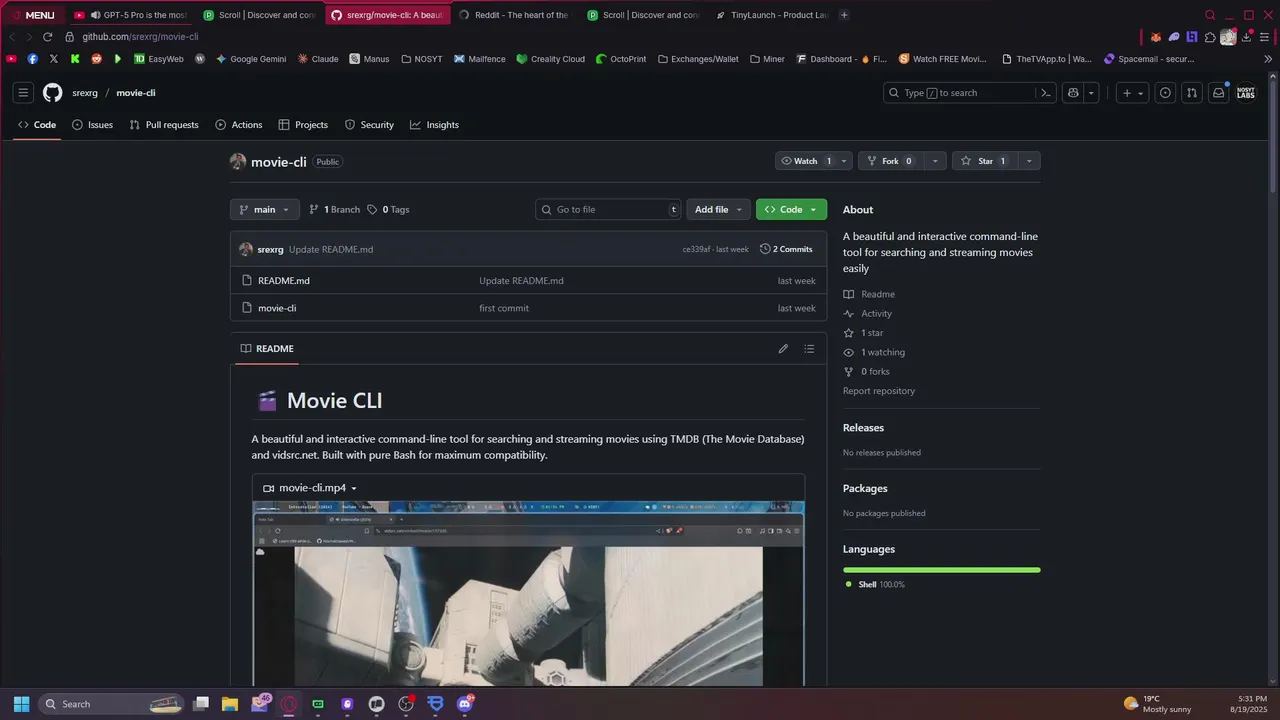Open Discord in Windows taskbar

pyautogui.click(x=464, y=704)
